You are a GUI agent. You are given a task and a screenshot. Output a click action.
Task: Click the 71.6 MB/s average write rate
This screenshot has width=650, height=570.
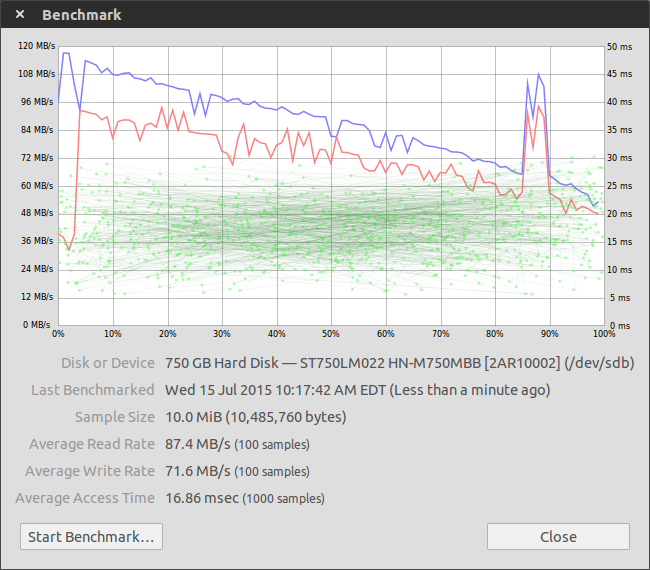(198, 471)
